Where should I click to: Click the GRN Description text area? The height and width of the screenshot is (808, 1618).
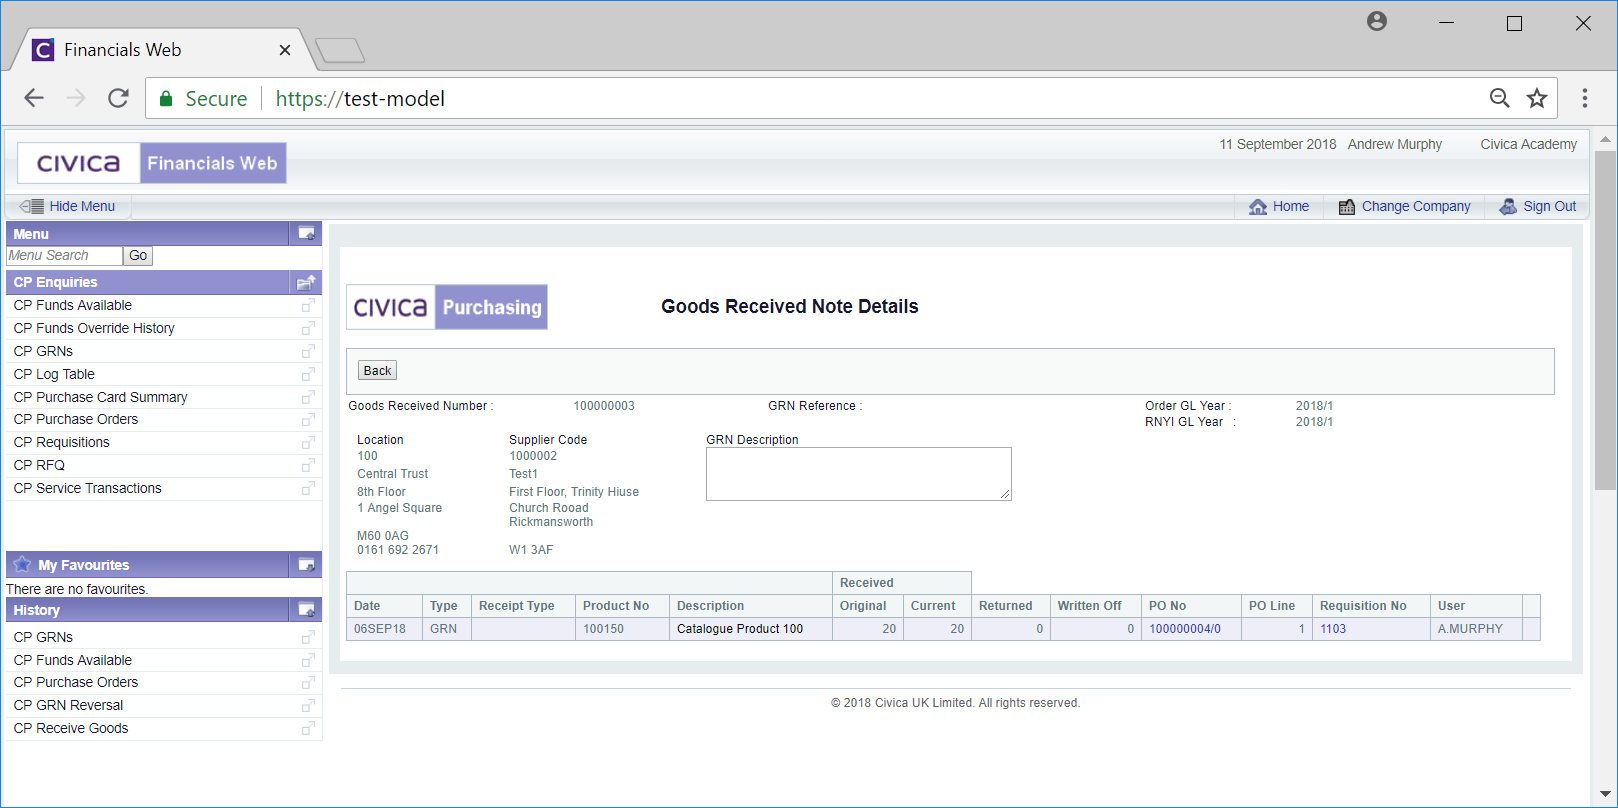858,473
